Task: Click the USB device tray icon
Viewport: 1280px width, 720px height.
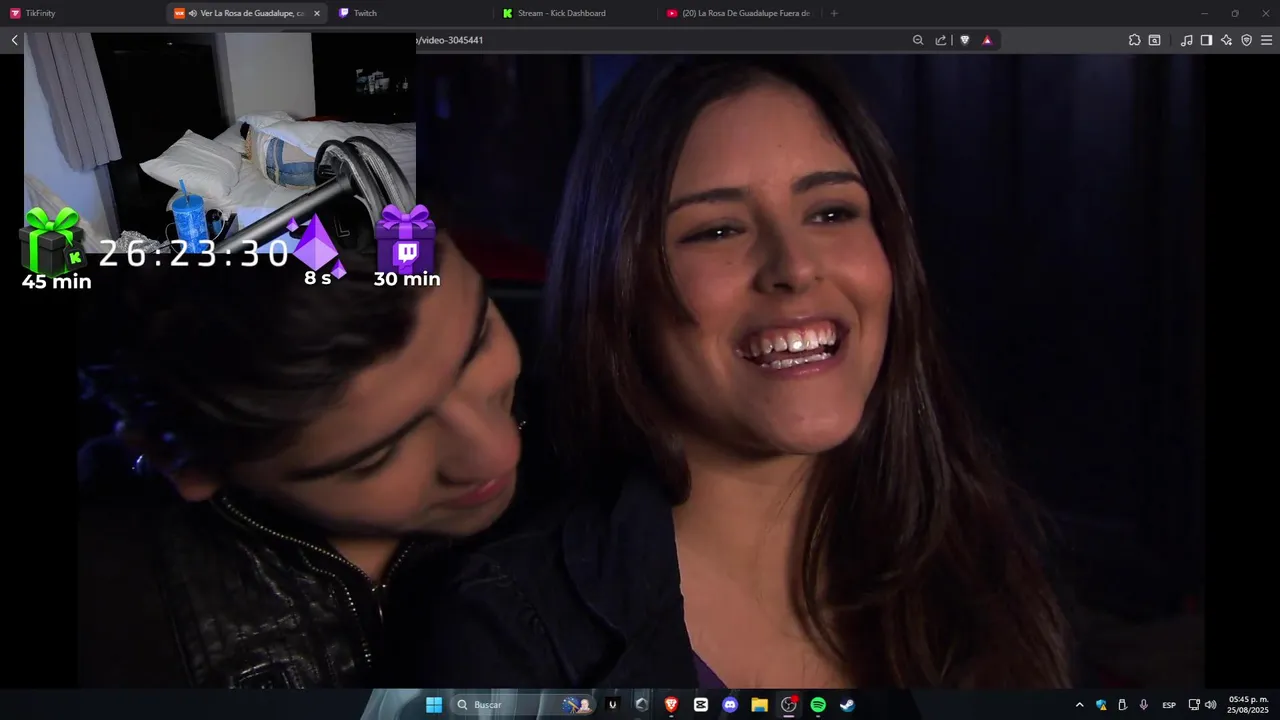Action: [1122, 705]
